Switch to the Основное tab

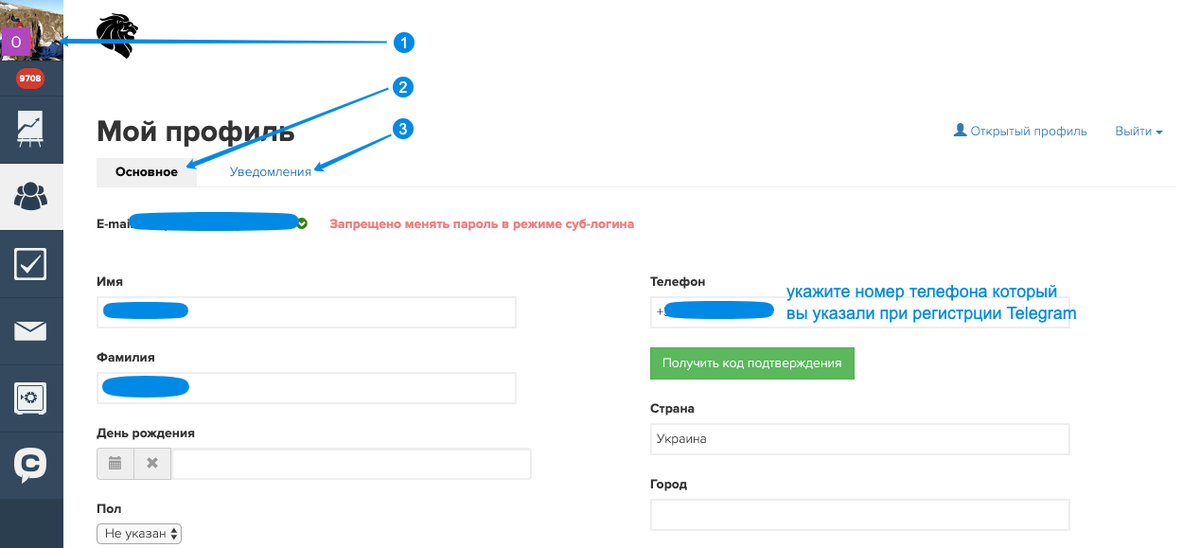coord(146,172)
